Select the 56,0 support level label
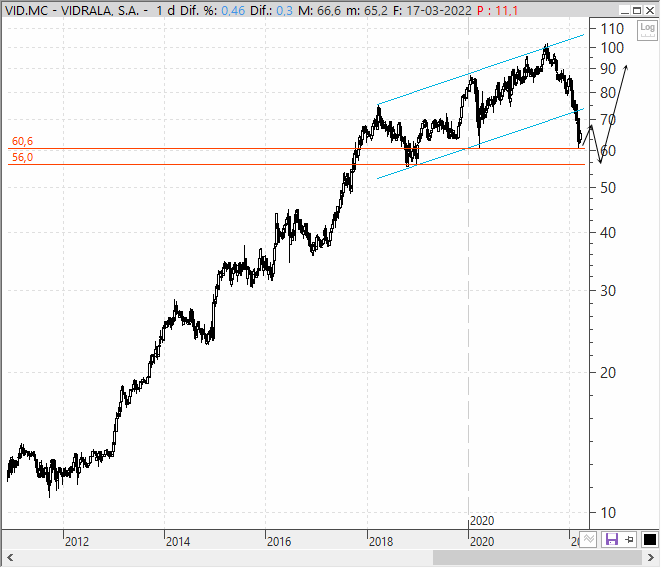The width and height of the screenshot is (661, 568). [x=22, y=157]
